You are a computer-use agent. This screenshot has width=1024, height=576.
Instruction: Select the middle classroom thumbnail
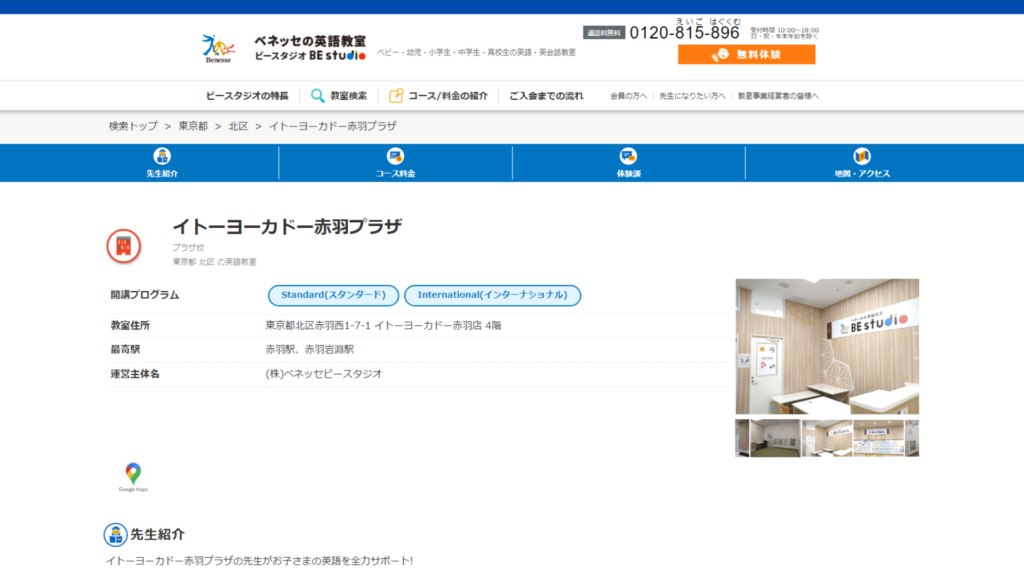(827, 438)
